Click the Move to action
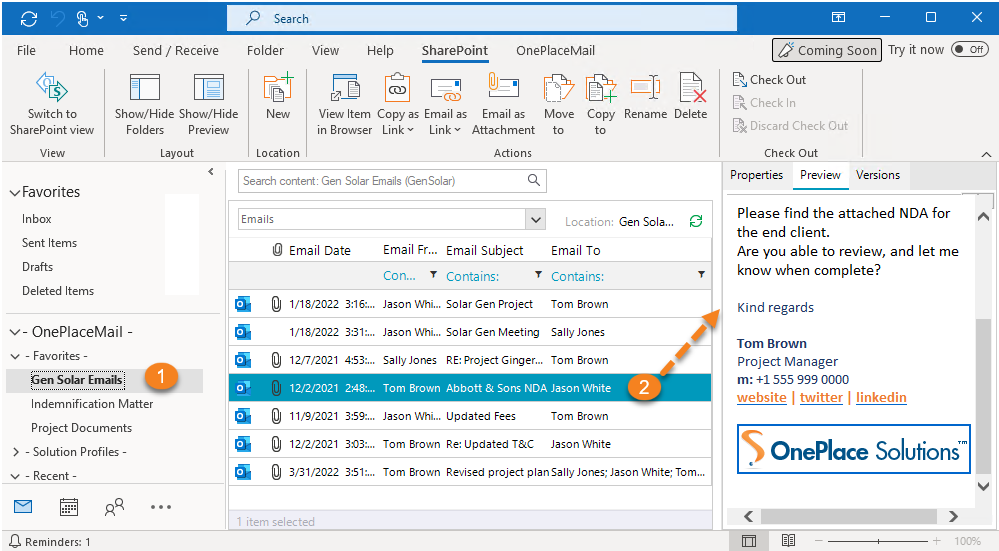999x551 pixels. tap(559, 104)
